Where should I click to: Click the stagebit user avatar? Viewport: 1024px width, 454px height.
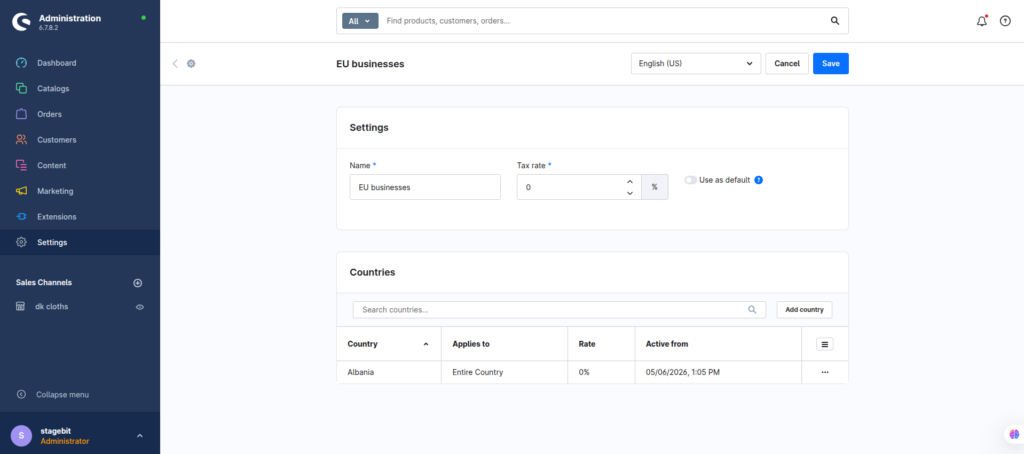(x=21, y=436)
